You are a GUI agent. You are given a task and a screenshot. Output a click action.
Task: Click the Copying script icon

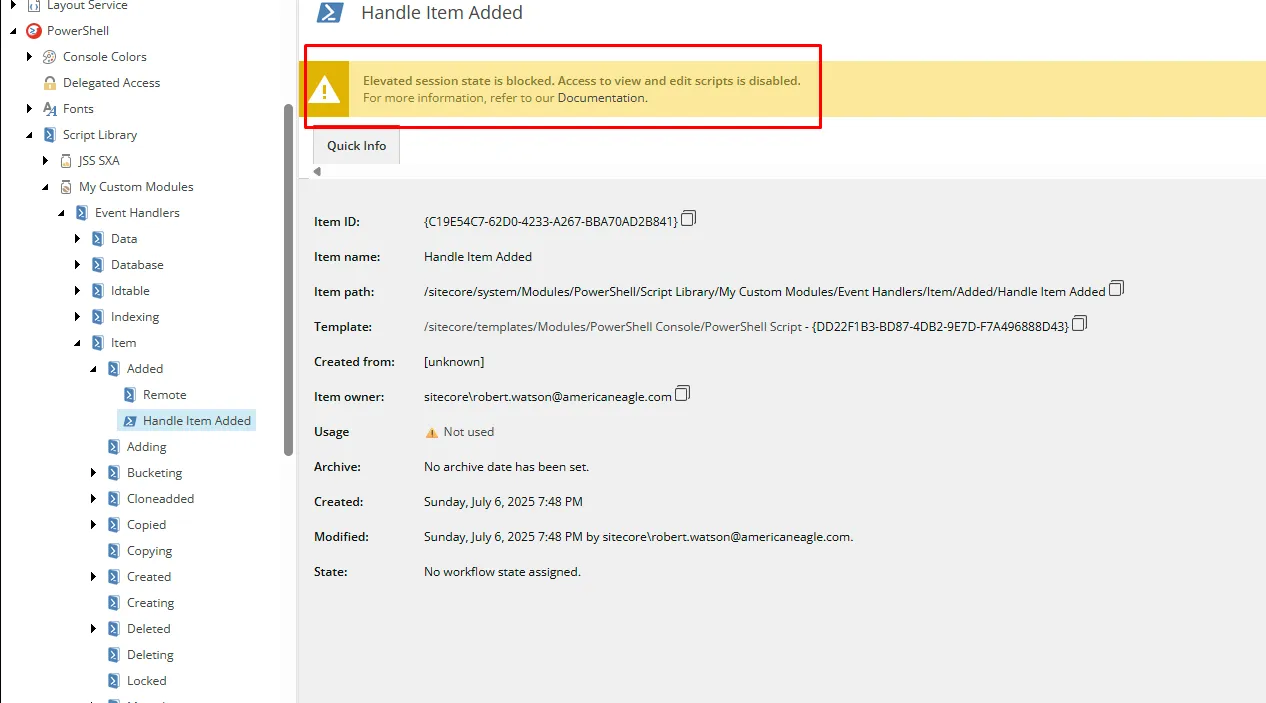coord(114,551)
